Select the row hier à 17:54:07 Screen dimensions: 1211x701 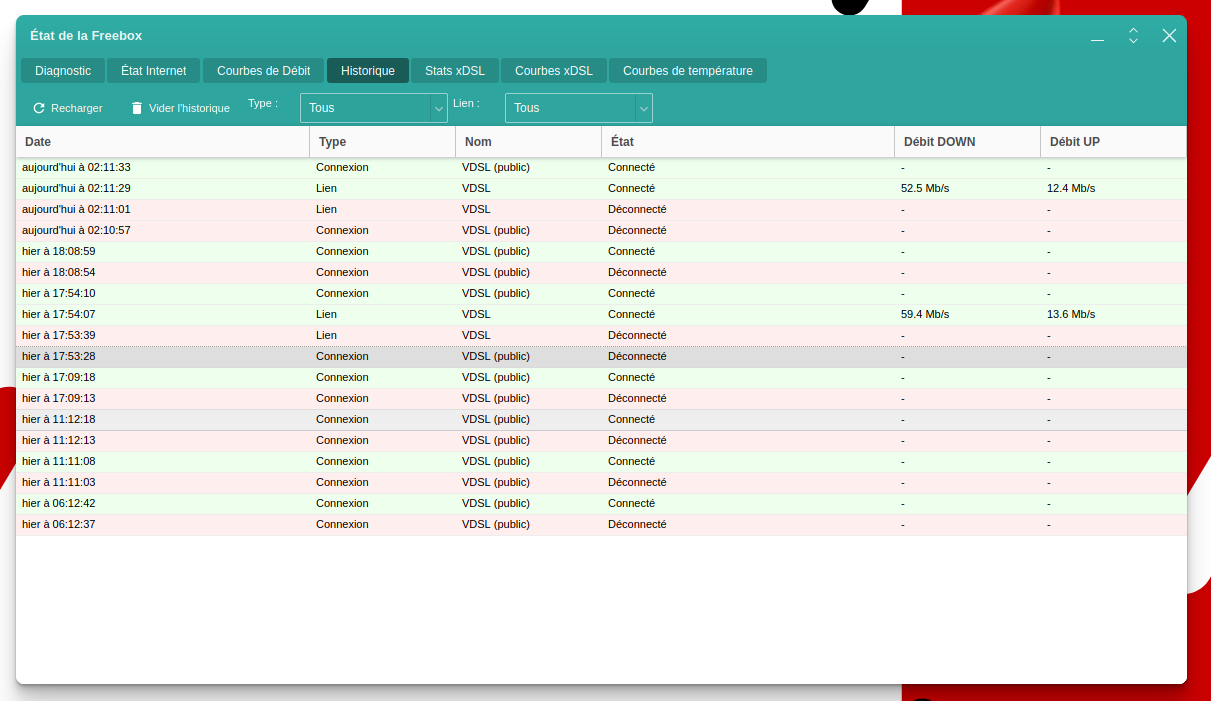[601, 314]
